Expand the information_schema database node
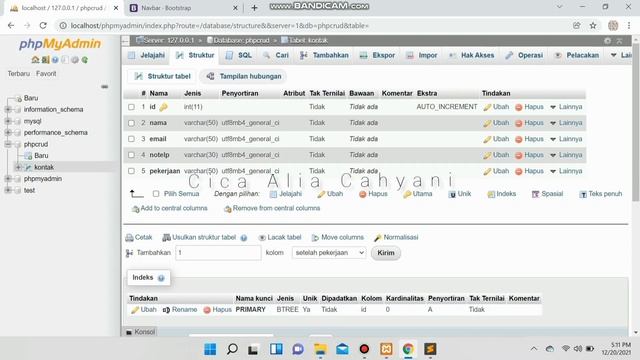The image size is (640, 360). [8, 109]
